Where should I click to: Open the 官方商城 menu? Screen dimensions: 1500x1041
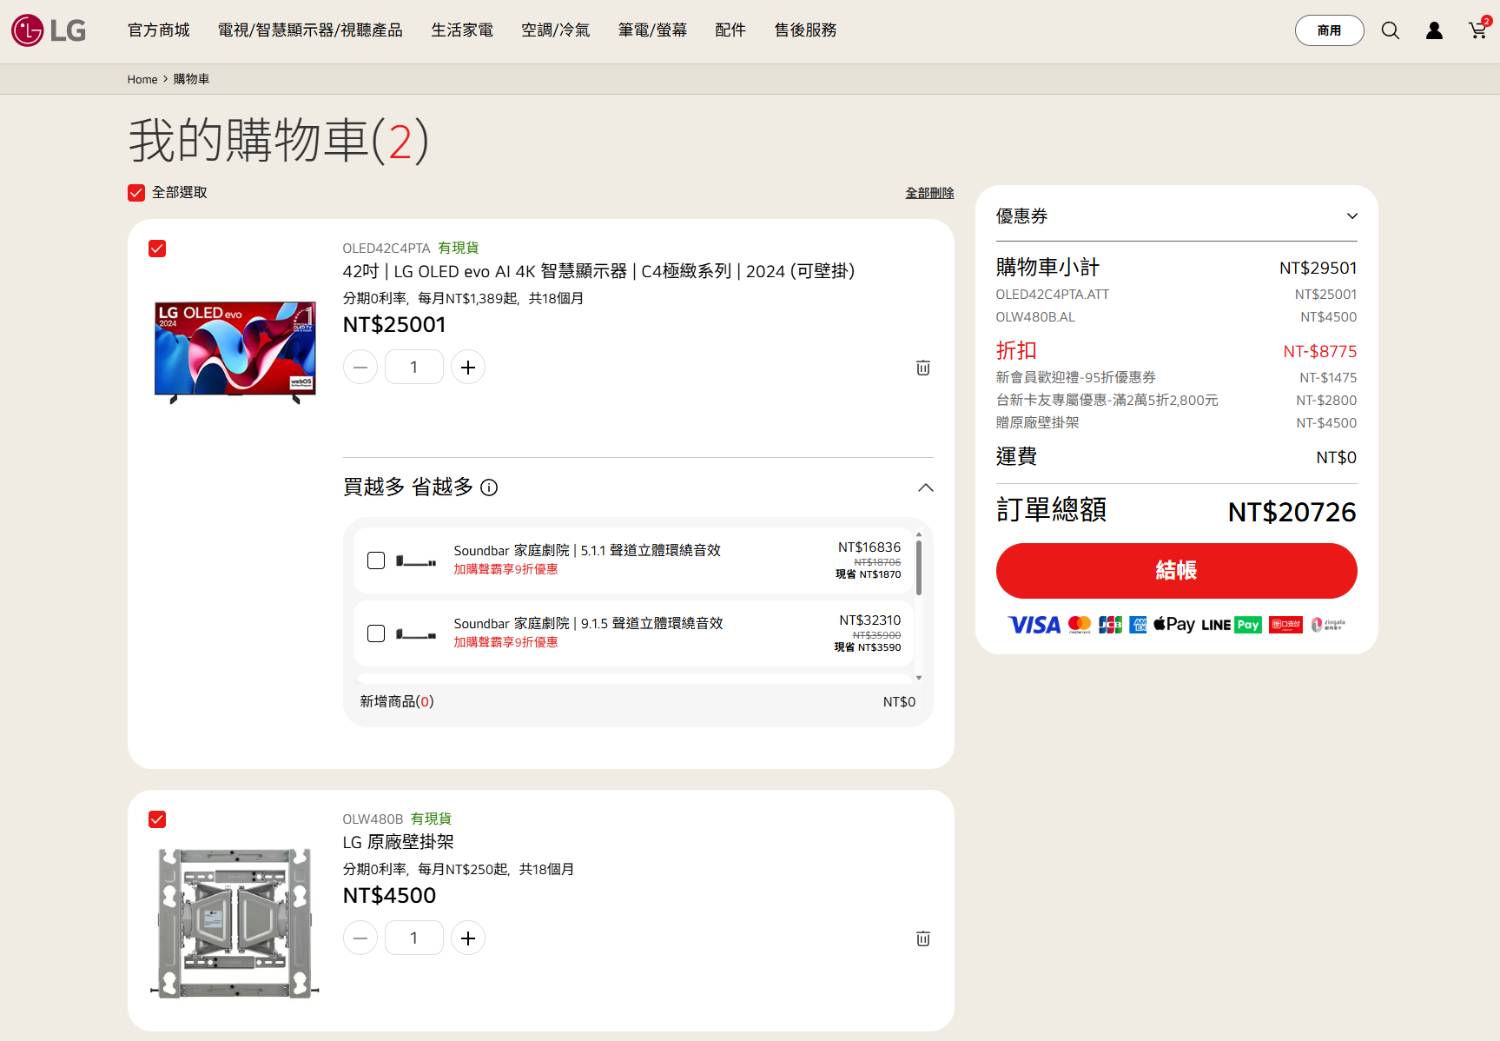tap(159, 30)
